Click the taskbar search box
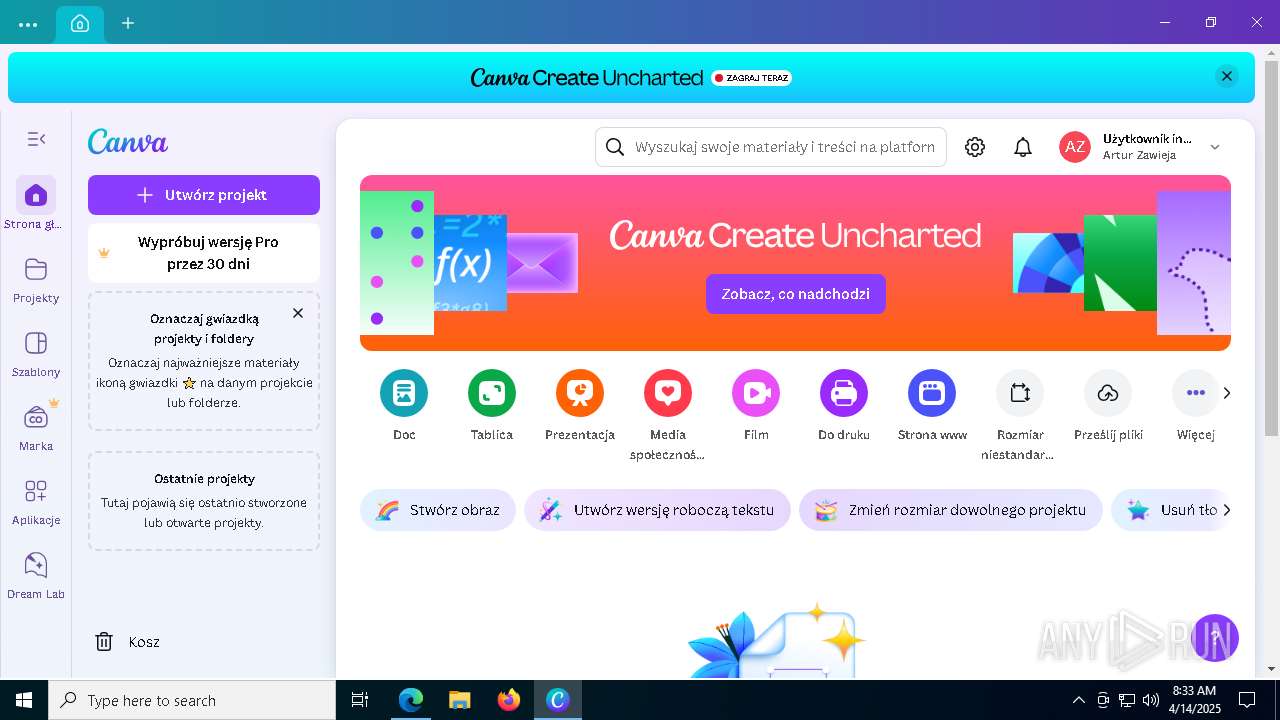Viewport: 1280px width, 720px height. coord(192,700)
